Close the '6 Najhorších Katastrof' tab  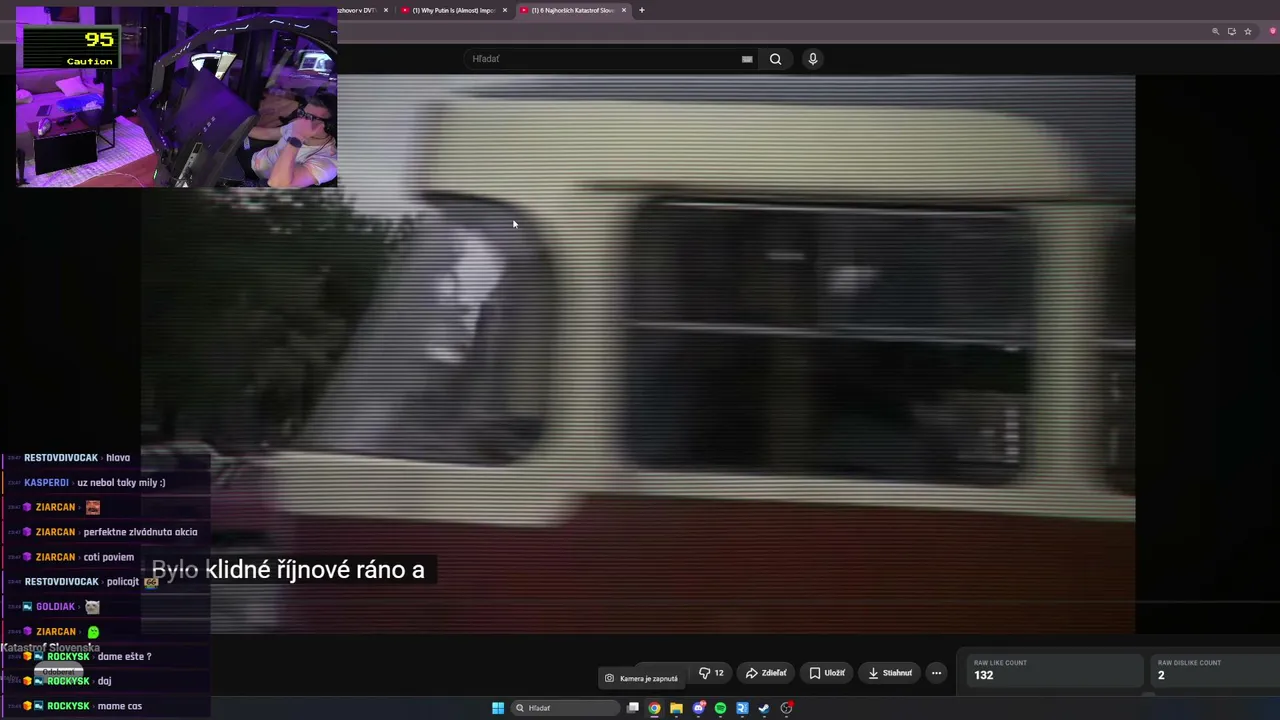[x=624, y=10]
